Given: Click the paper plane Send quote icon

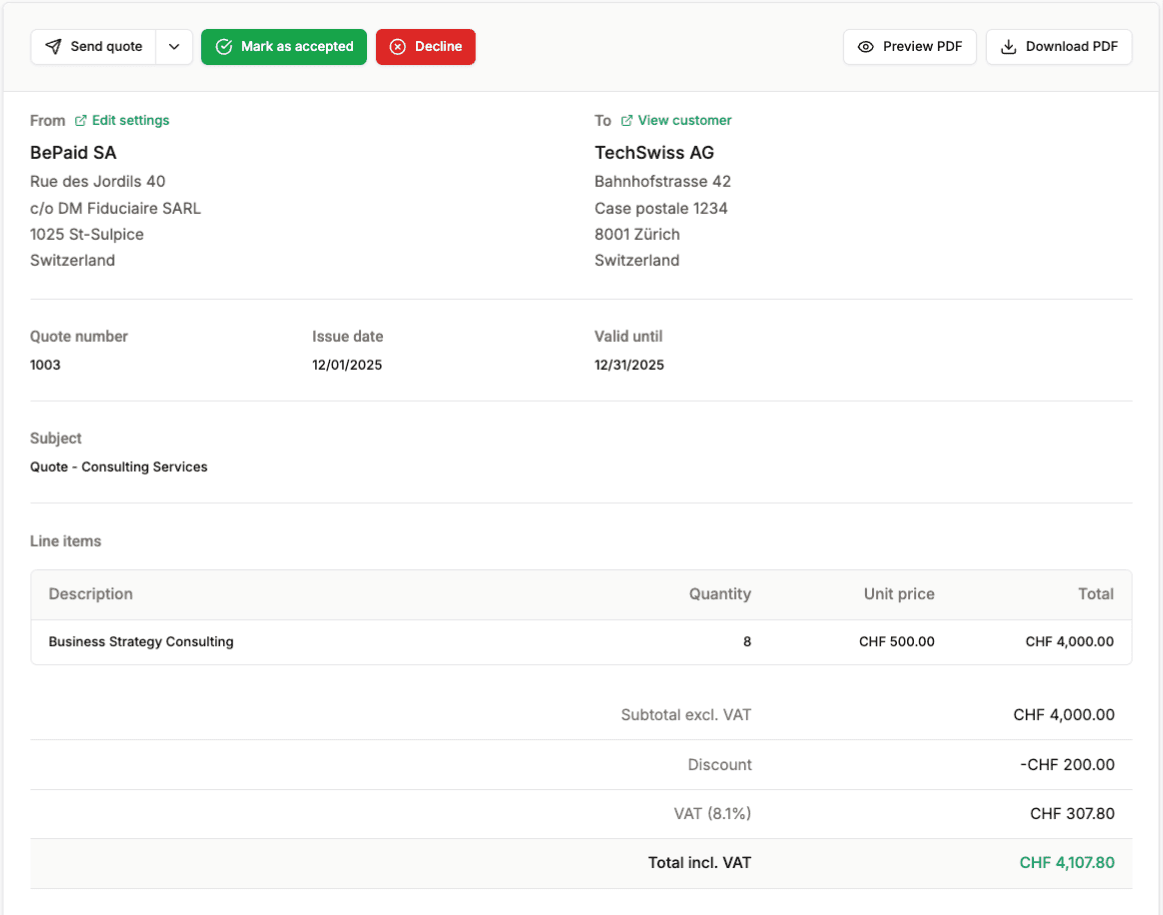Looking at the screenshot, I should point(54,47).
